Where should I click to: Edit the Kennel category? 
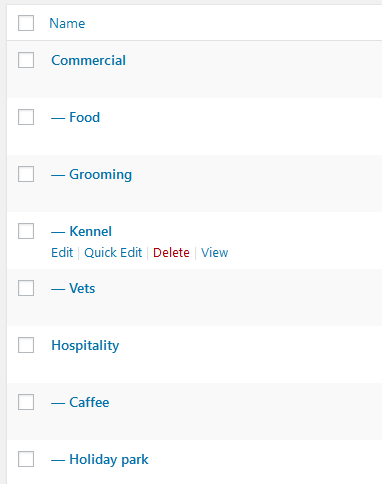click(62, 253)
